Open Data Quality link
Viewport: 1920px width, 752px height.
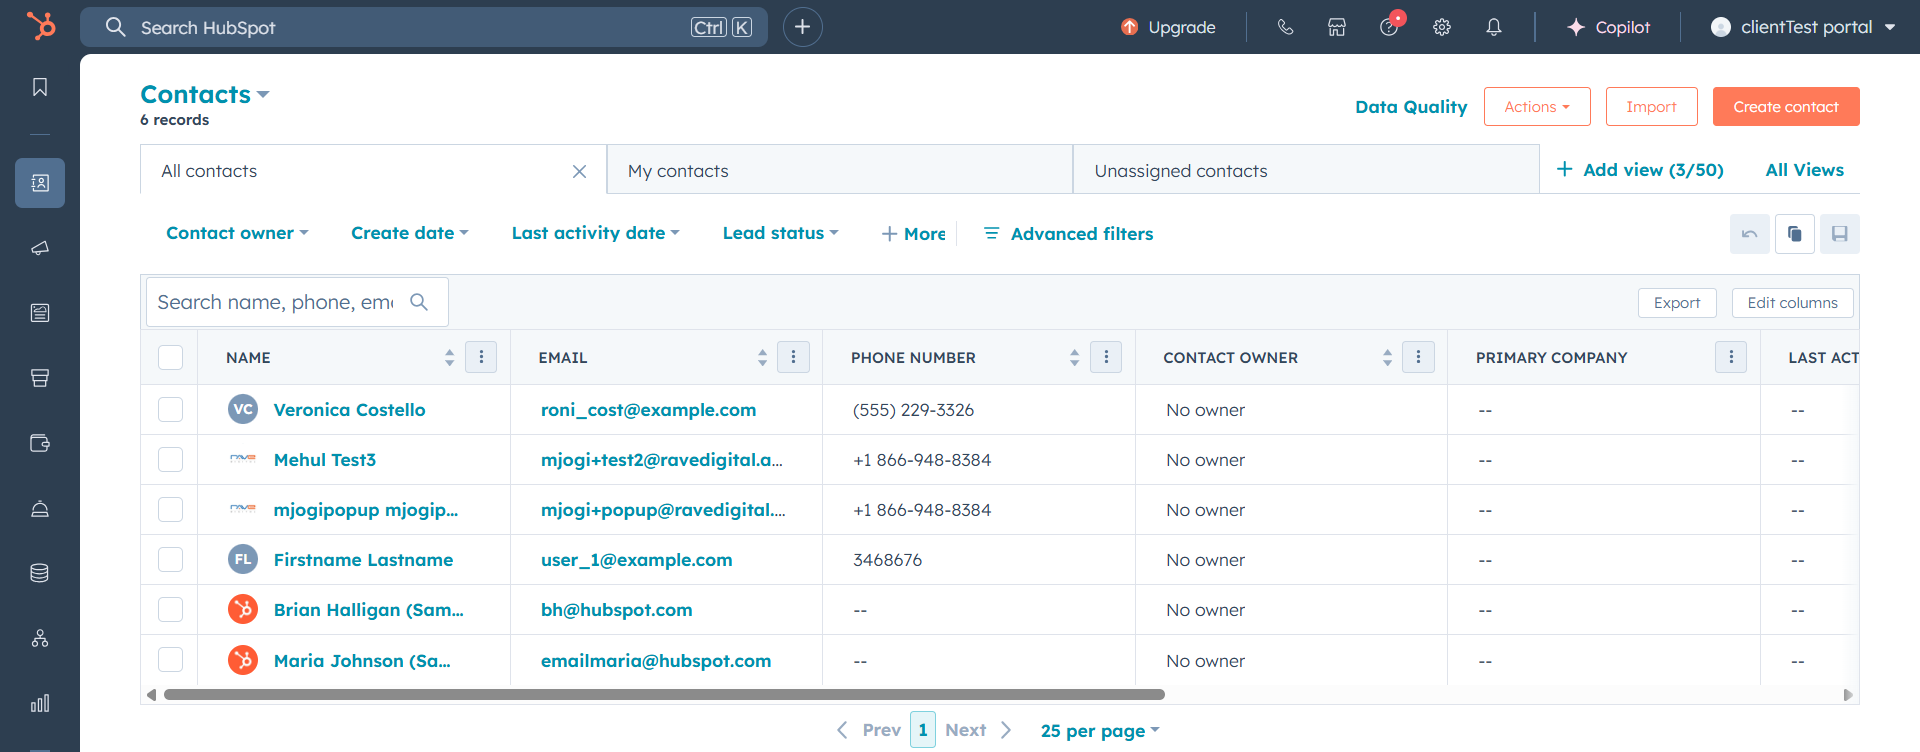(1411, 107)
